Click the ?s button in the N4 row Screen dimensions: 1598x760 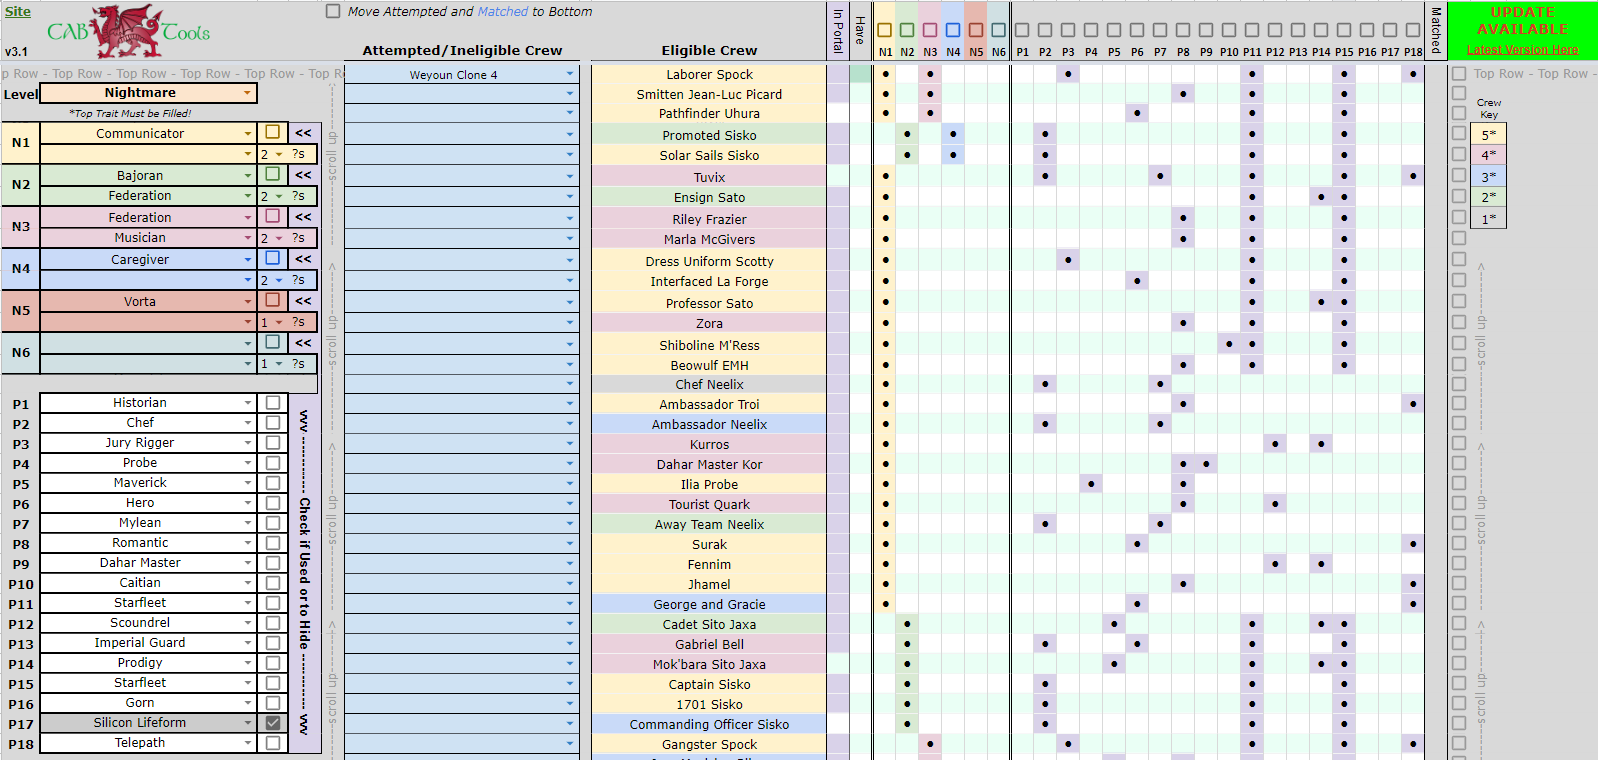click(299, 280)
